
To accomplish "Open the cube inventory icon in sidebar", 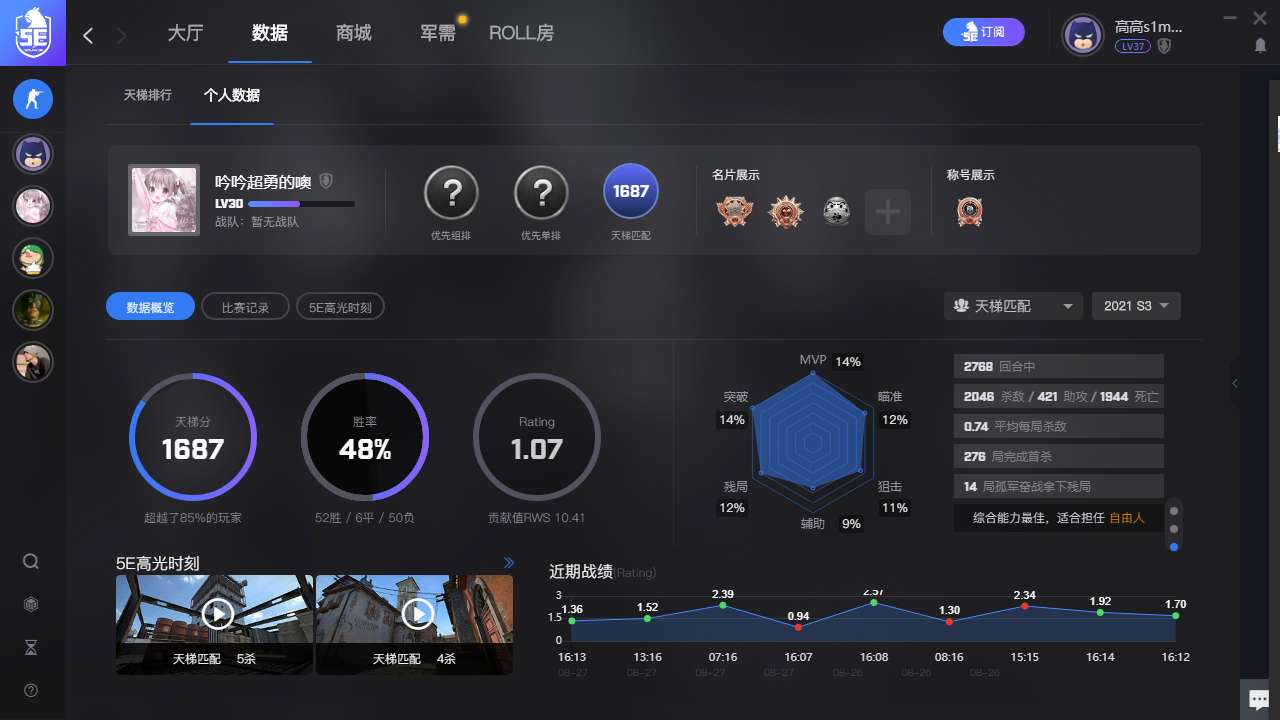I will tap(31, 604).
